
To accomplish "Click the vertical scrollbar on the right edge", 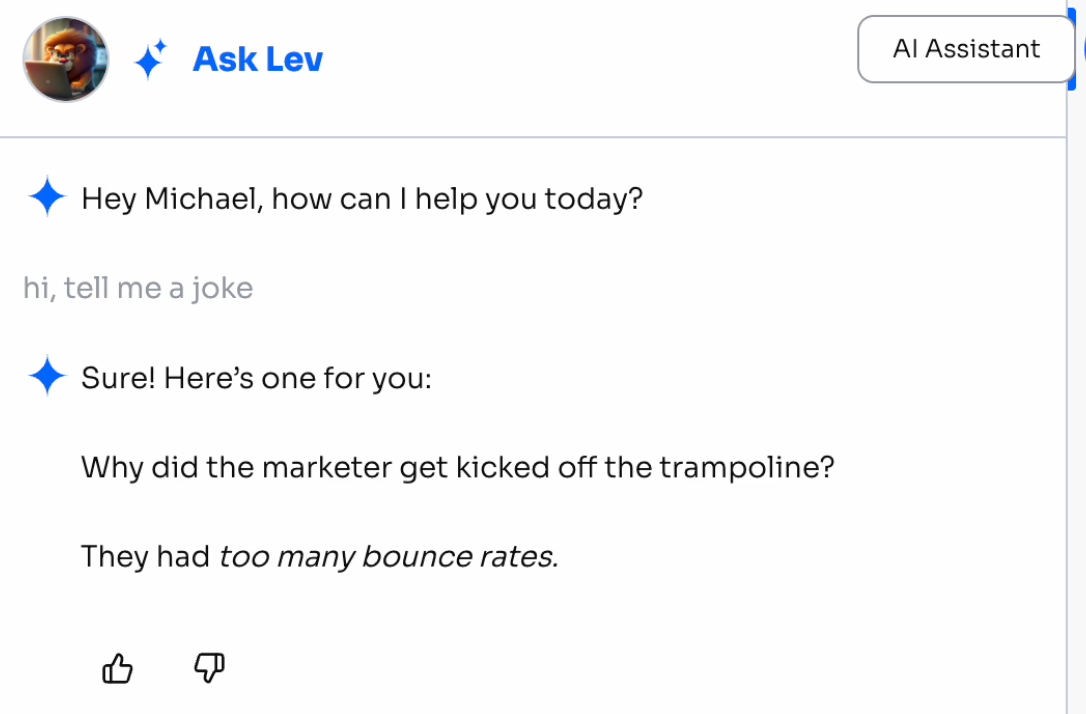I will (1076, 400).
